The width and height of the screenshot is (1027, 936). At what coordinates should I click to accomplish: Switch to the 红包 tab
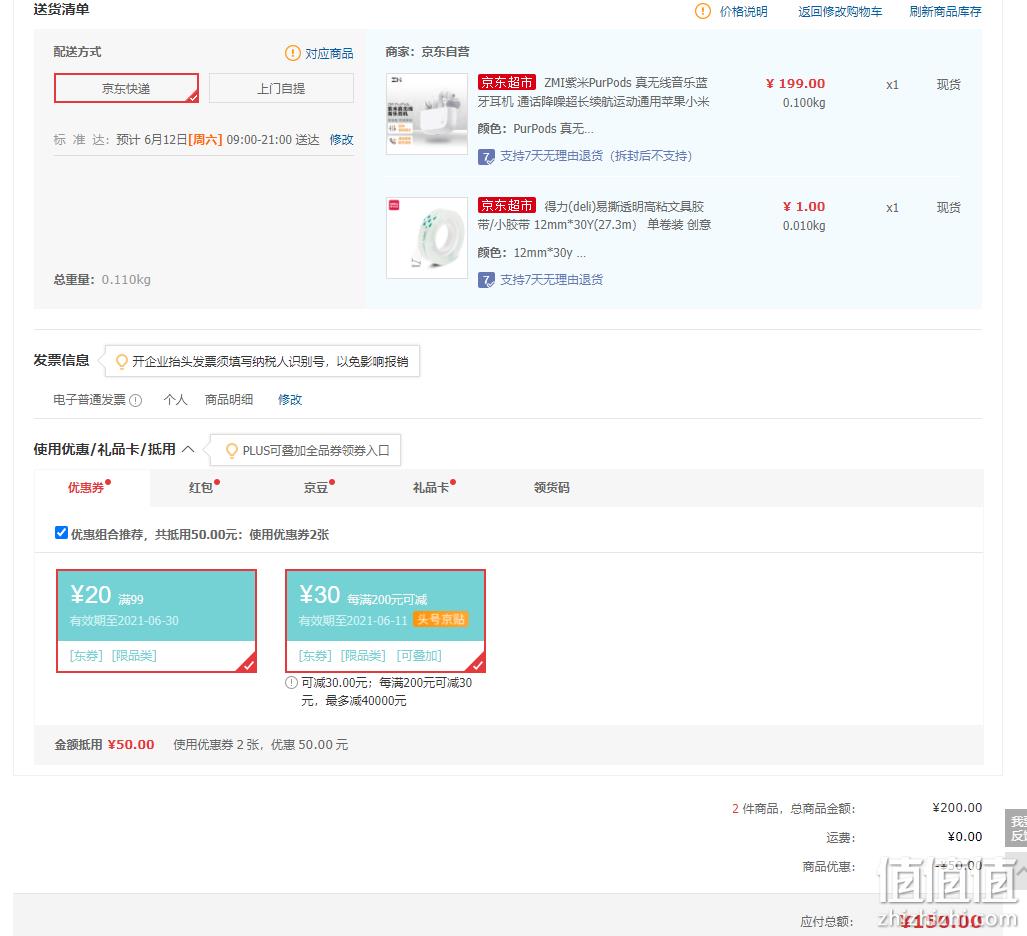coord(201,487)
